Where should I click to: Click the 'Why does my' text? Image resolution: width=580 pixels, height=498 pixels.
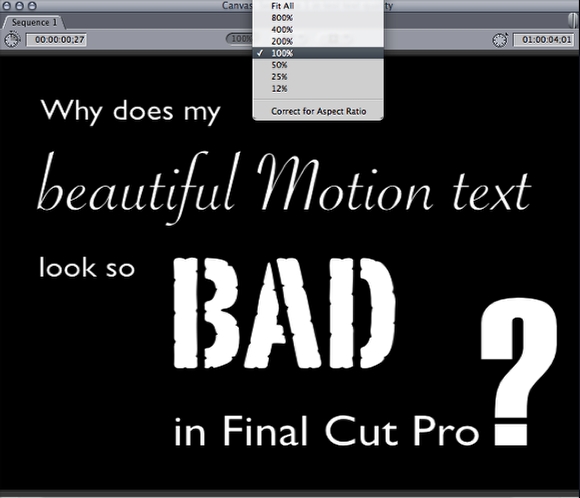130,111
